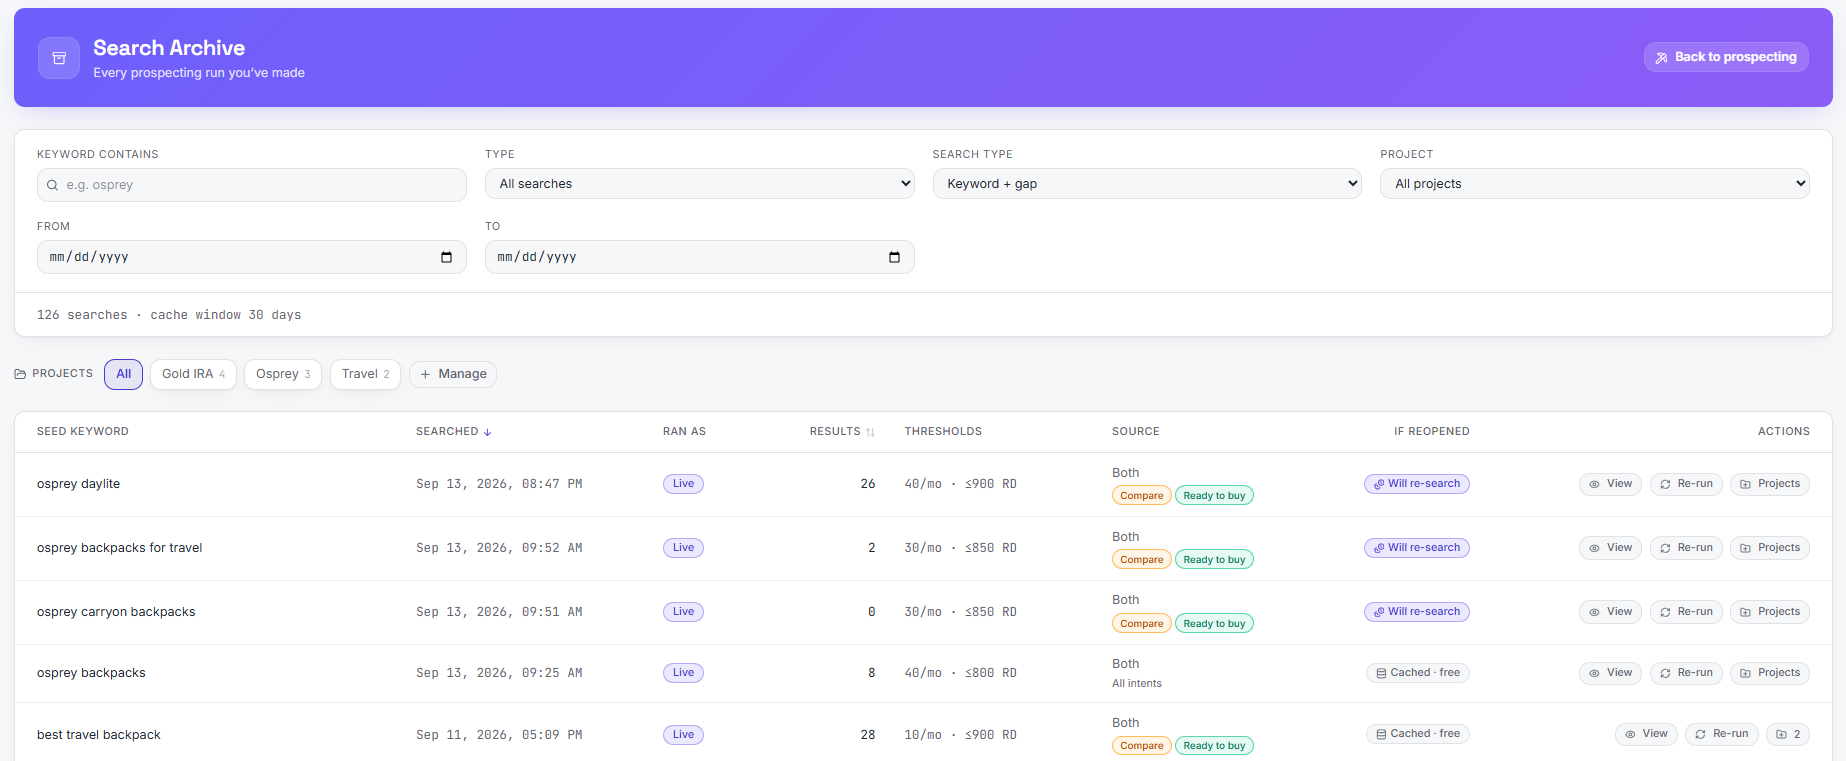The image size is (1846, 761).
Task: Click the search magnifier icon in keyword field
Action: pyautogui.click(x=52, y=185)
